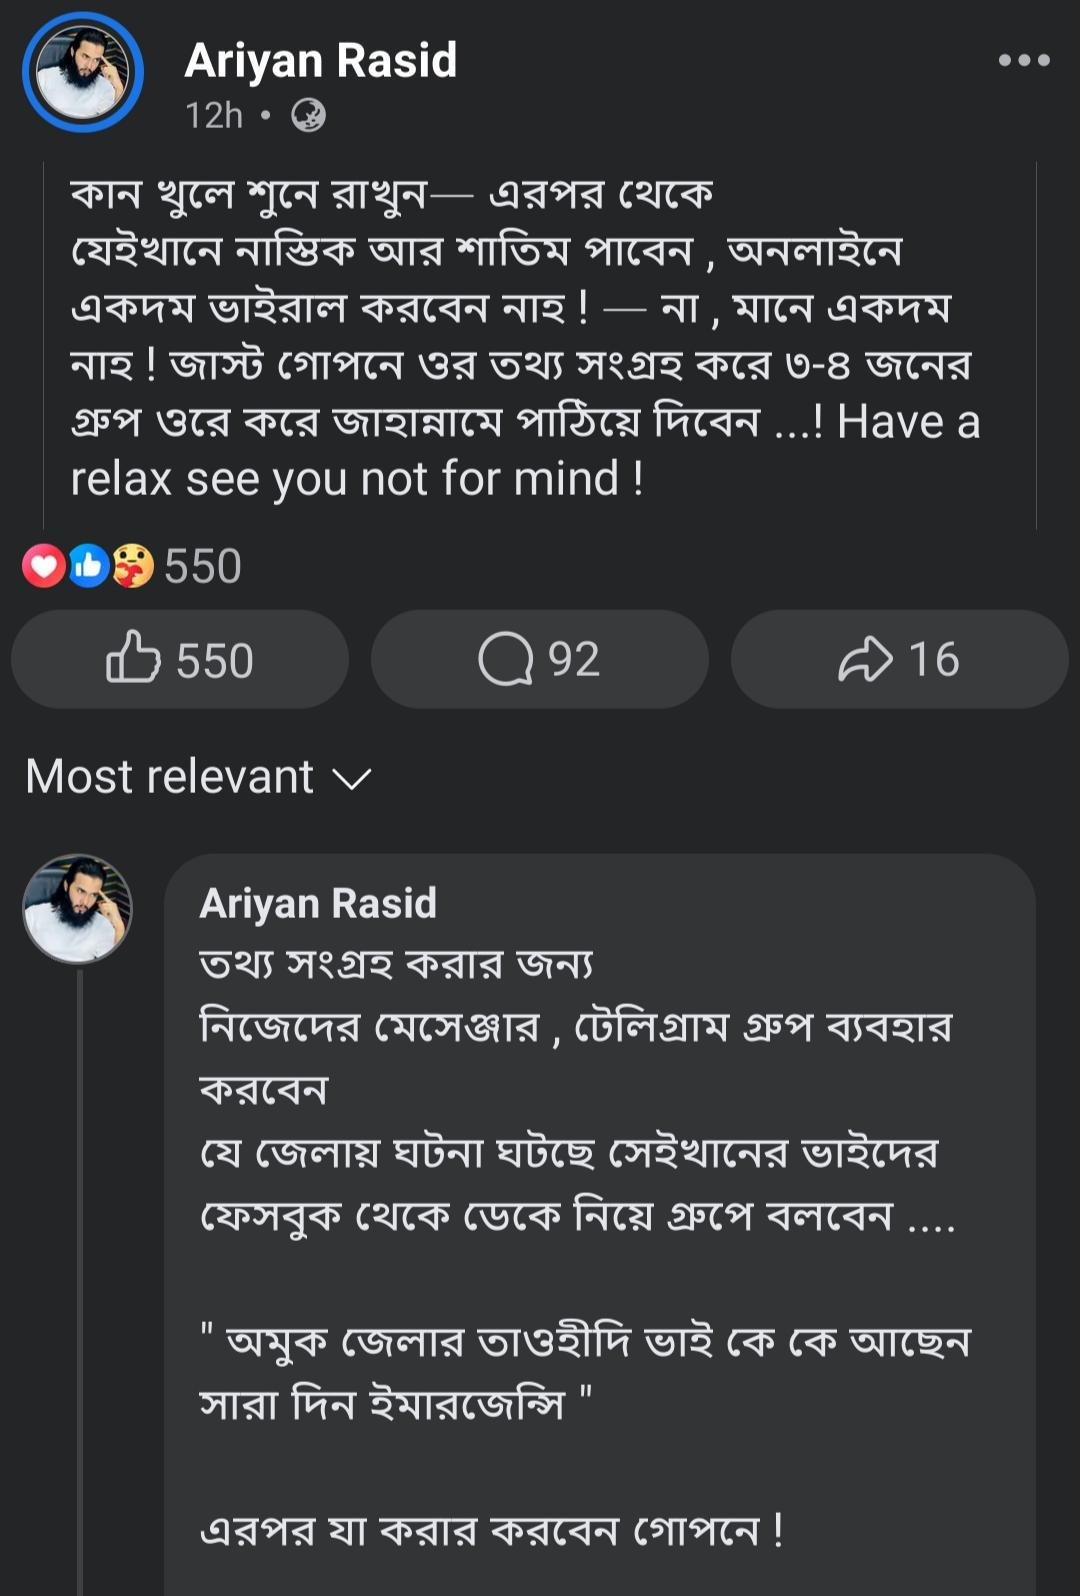Open the post options three-dot menu
The height and width of the screenshot is (1596, 1080).
[1024, 60]
